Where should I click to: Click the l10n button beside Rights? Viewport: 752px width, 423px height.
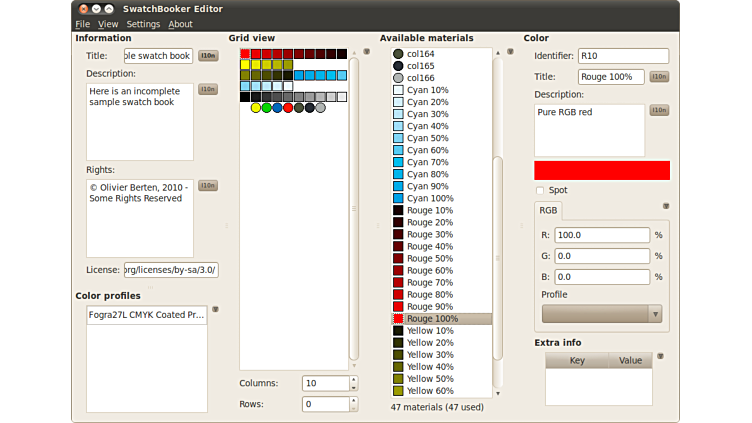click(208, 185)
